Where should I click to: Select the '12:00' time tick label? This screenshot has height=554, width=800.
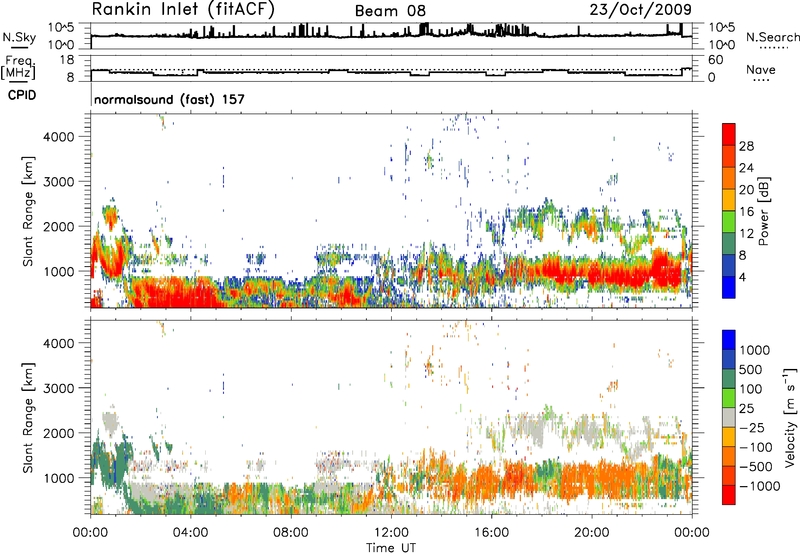tap(391, 533)
